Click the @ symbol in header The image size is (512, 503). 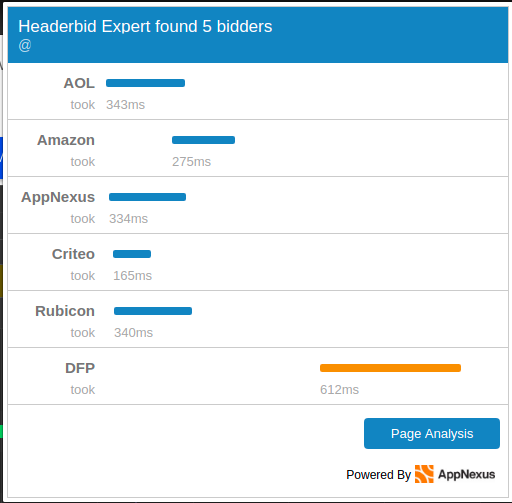(x=25, y=45)
